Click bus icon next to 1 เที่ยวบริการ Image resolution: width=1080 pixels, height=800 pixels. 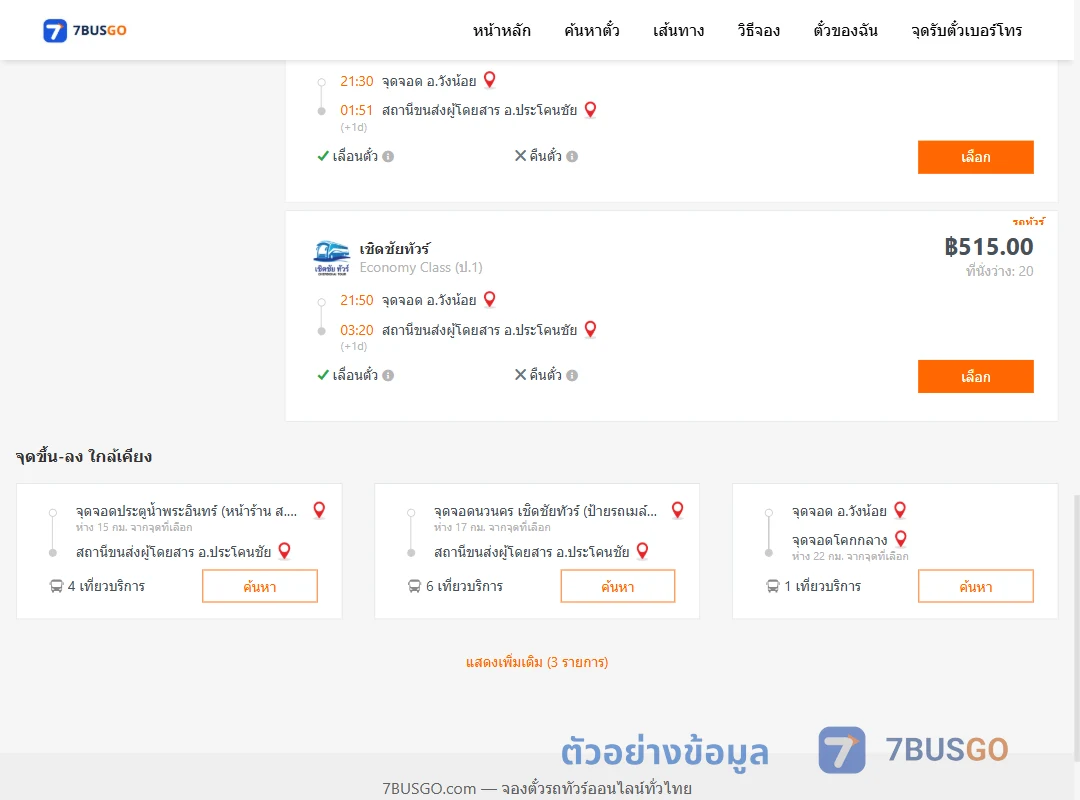click(x=773, y=586)
